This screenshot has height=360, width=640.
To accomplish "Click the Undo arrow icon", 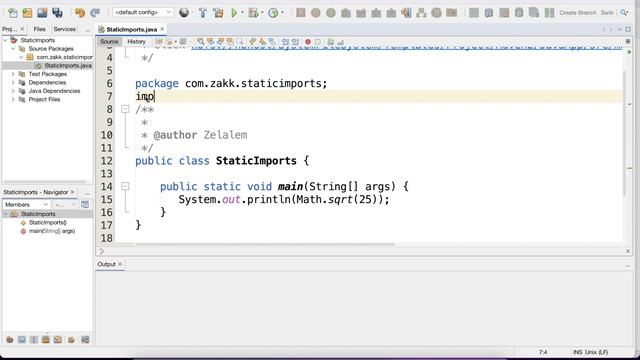I will coord(80,13).
